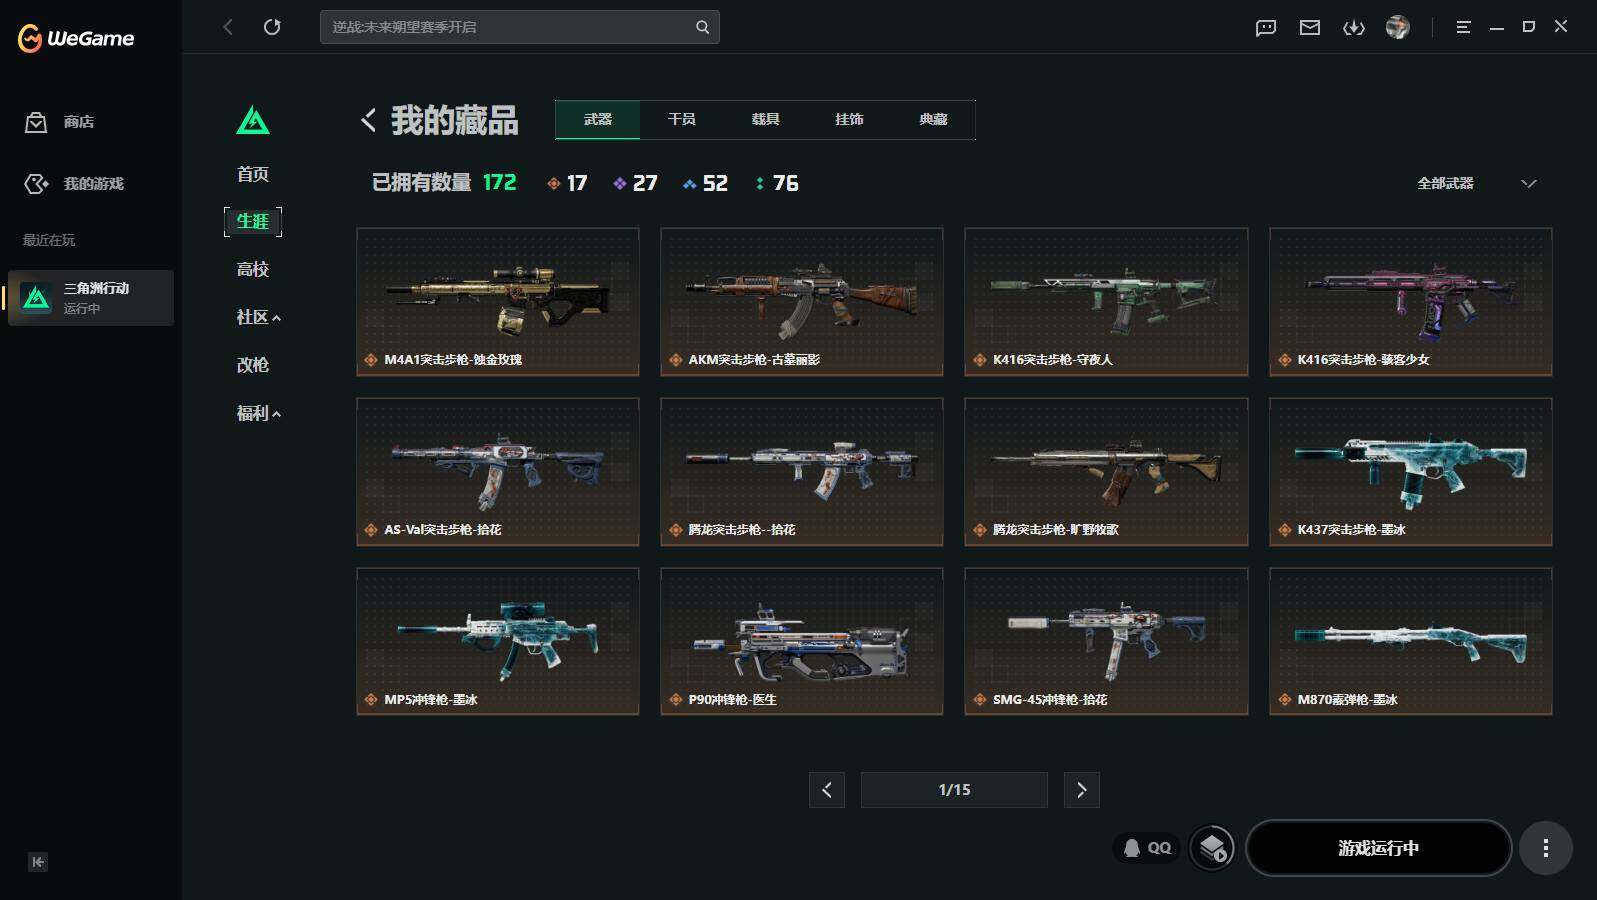Click the WeGame logo
Screen dimensions: 1597x900
(x=76, y=38)
